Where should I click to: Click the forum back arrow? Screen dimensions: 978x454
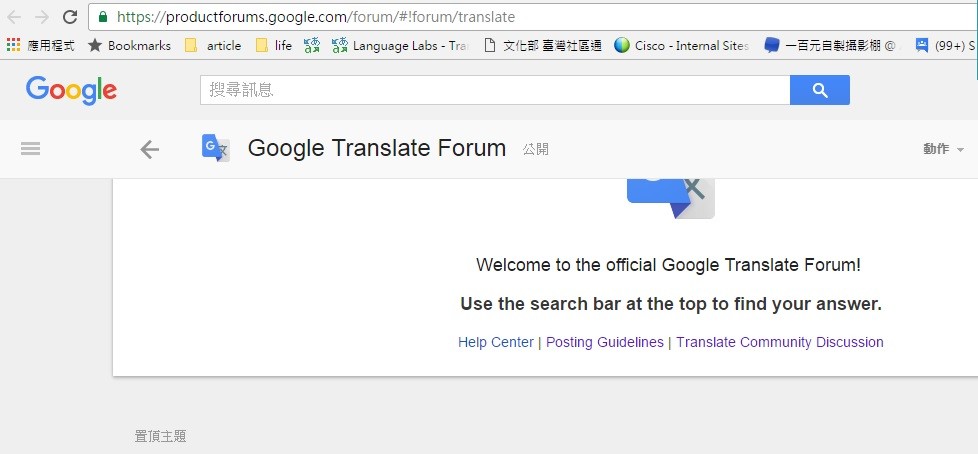click(x=150, y=149)
